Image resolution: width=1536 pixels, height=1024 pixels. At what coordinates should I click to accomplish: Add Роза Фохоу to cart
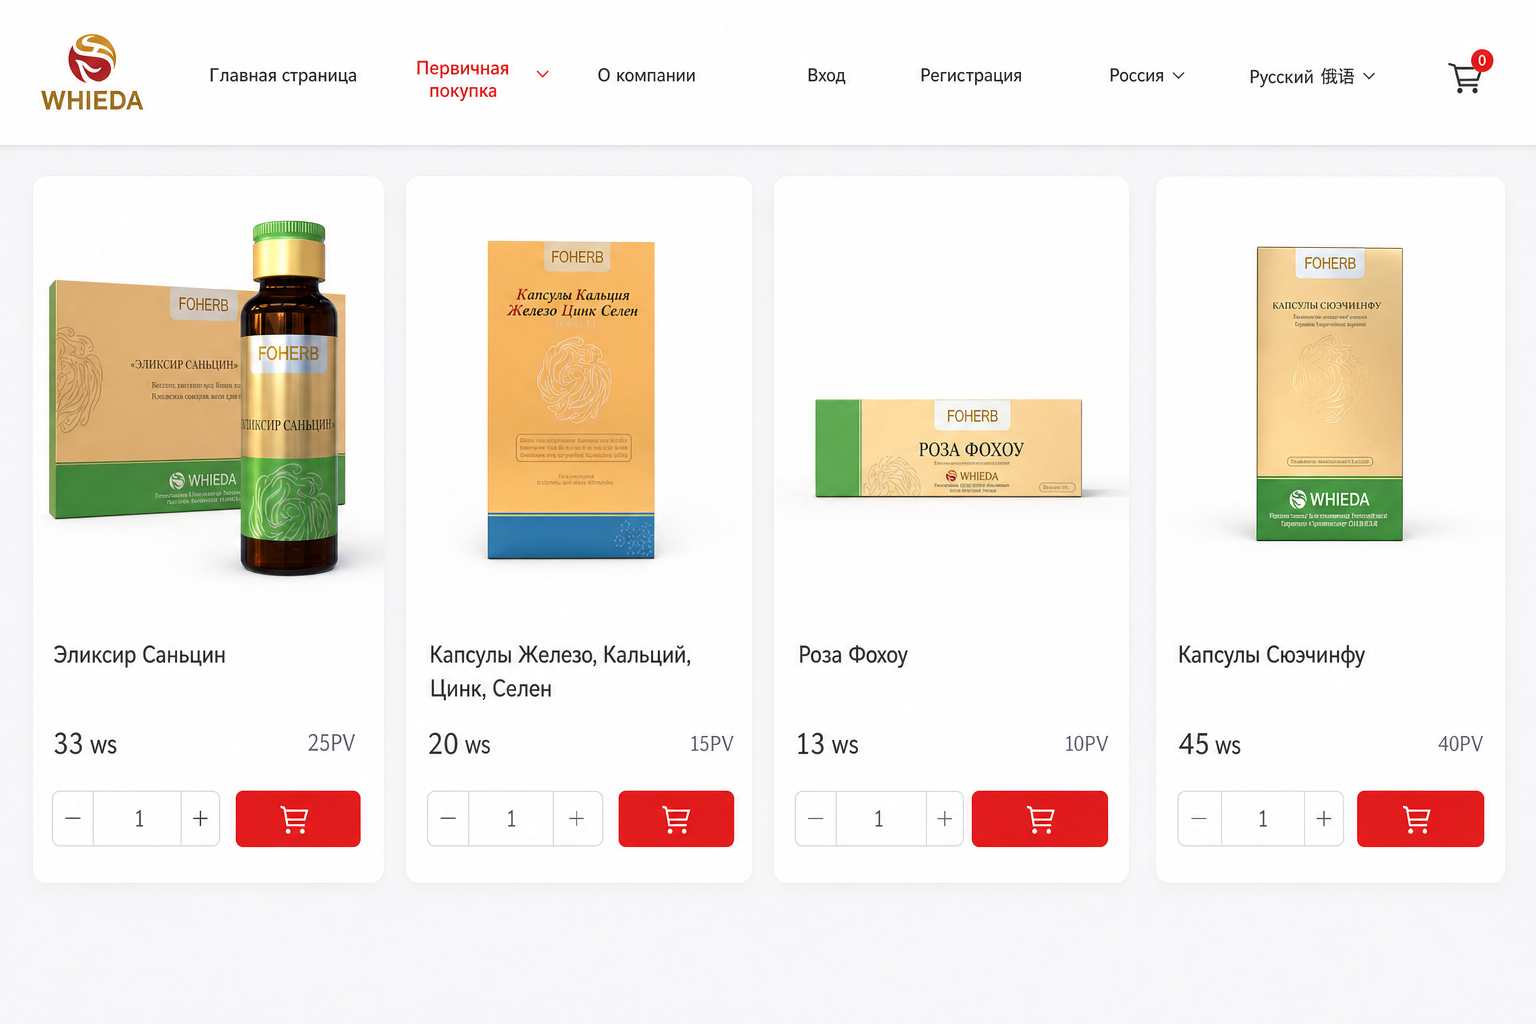tap(1040, 819)
